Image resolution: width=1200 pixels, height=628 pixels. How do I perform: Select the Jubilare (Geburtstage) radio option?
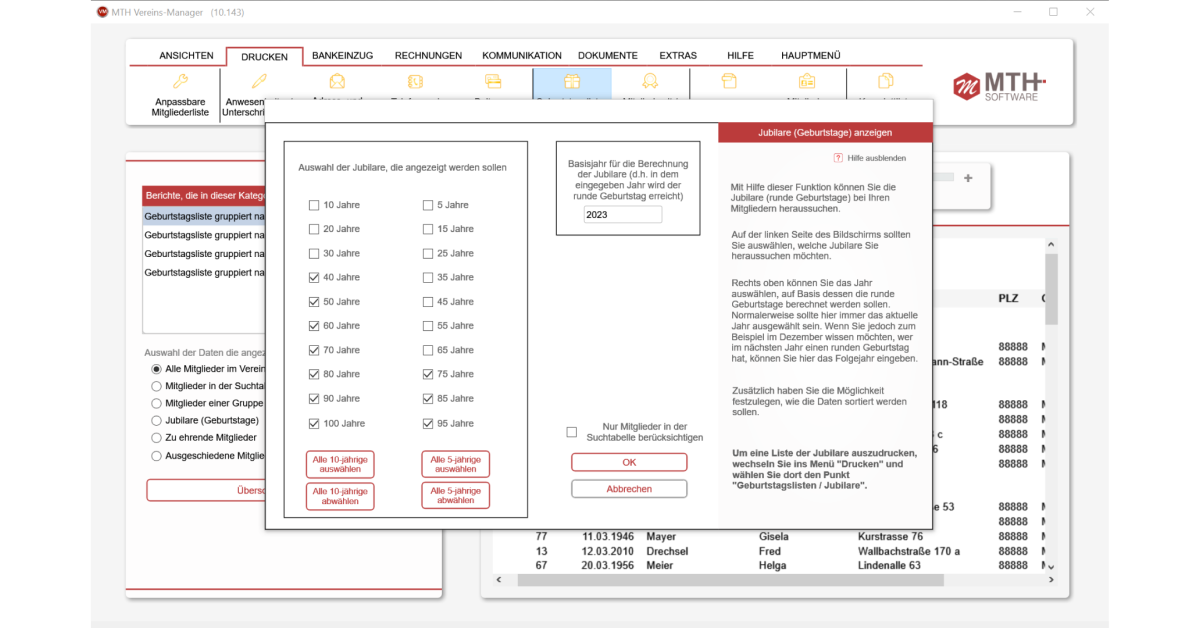(156, 421)
